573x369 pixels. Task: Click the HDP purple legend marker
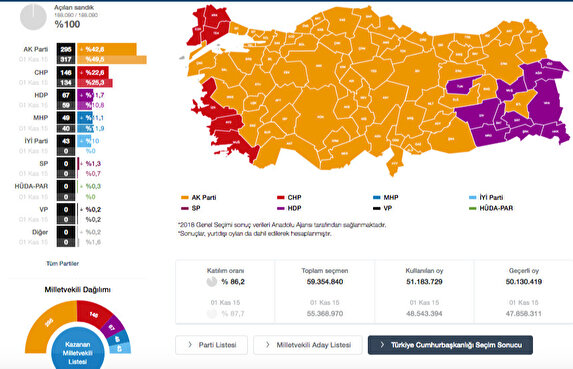coord(281,208)
